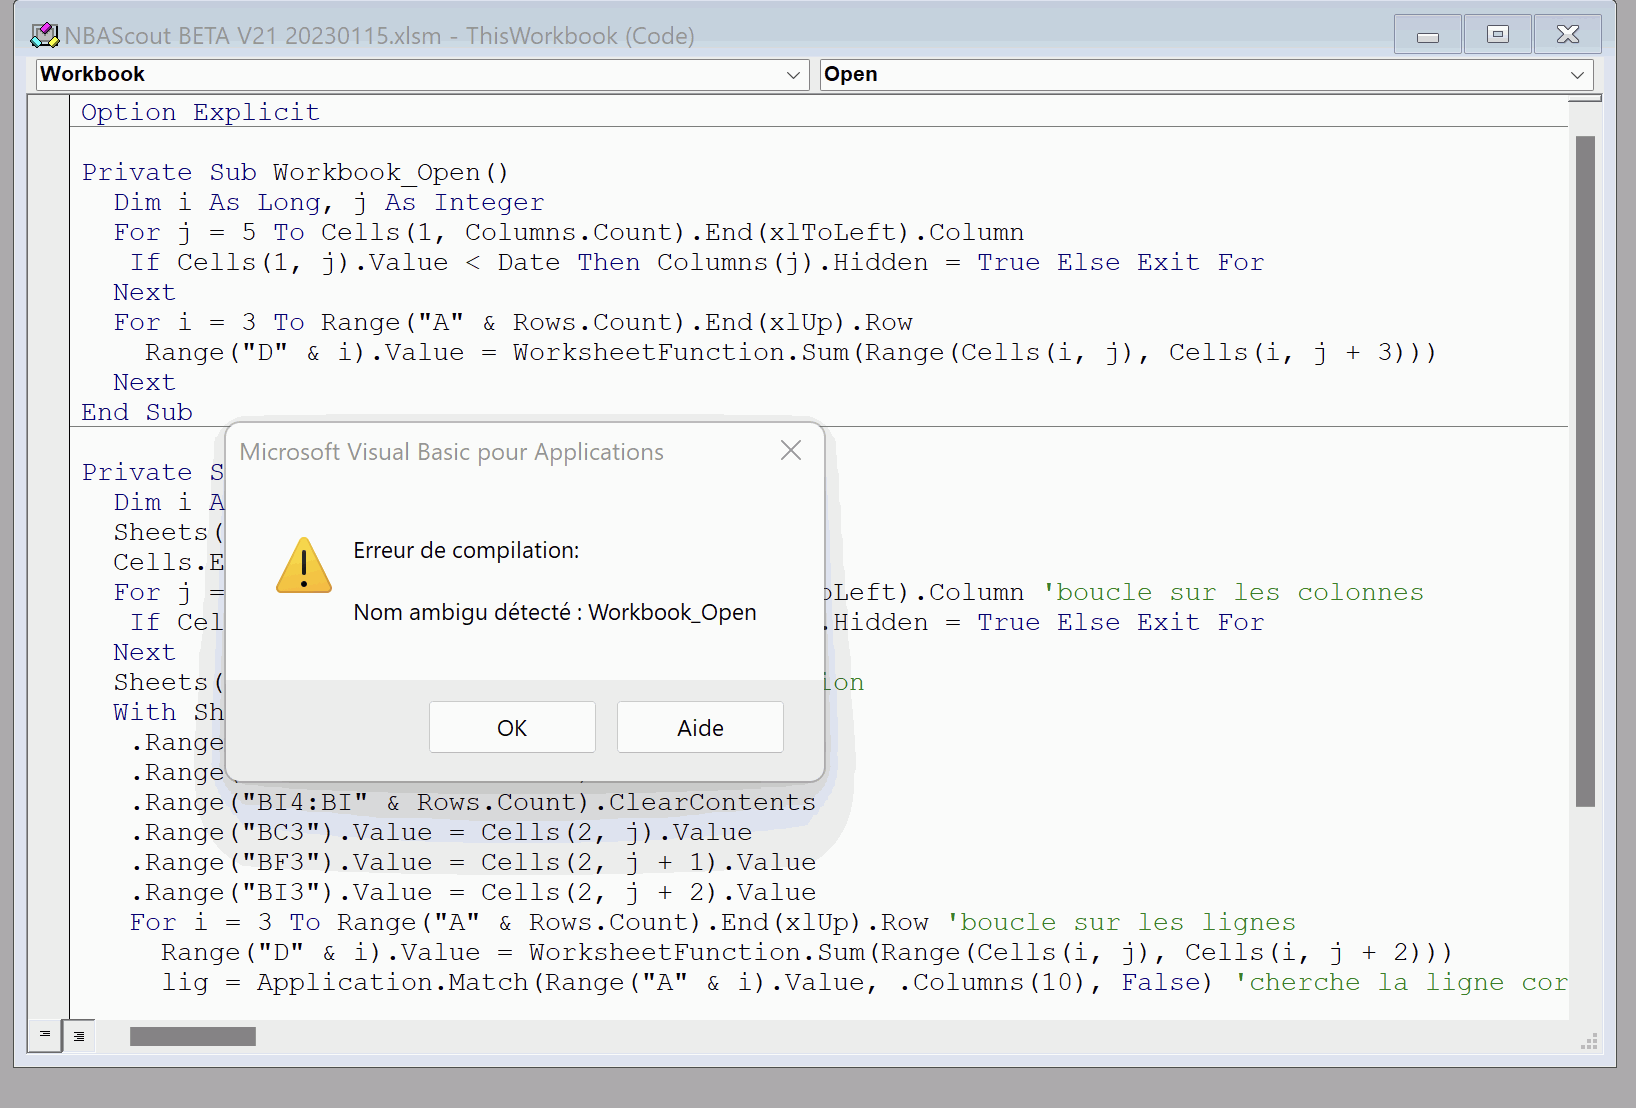Click the split bar above vertical scrollbar
1636x1108 pixels.
click(x=1585, y=98)
